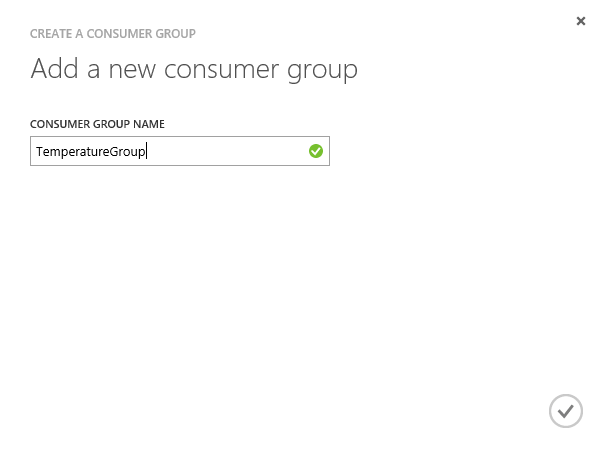Click the green validation check icon

pyautogui.click(x=316, y=151)
